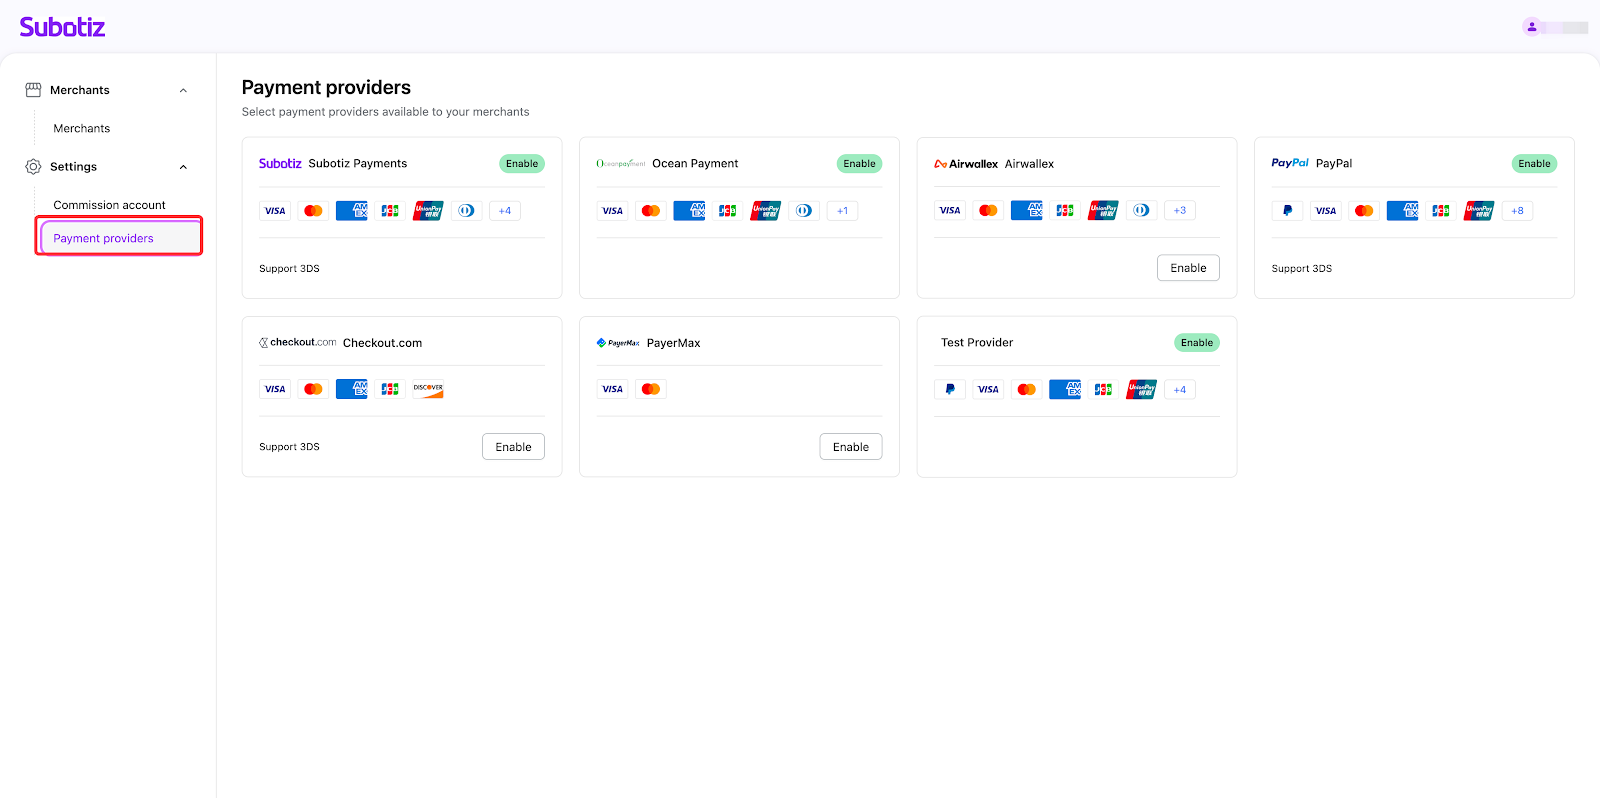Image resolution: width=1600 pixels, height=798 pixels.
Task: Collapse the Merchants section chevron
Action: click(x=183, y=91)
